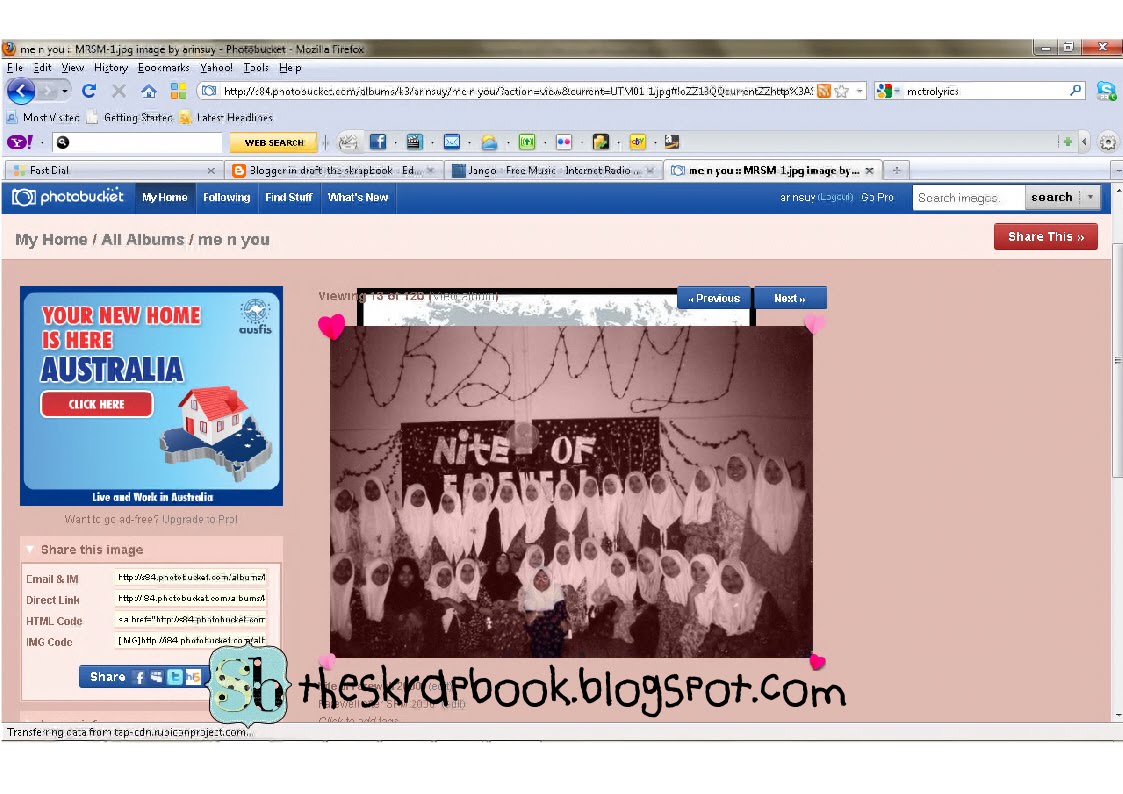Click the pencil icon on Yahoo toolbar
The height and width of the screenshot is (794, 1123).
(x=348, y=142)
